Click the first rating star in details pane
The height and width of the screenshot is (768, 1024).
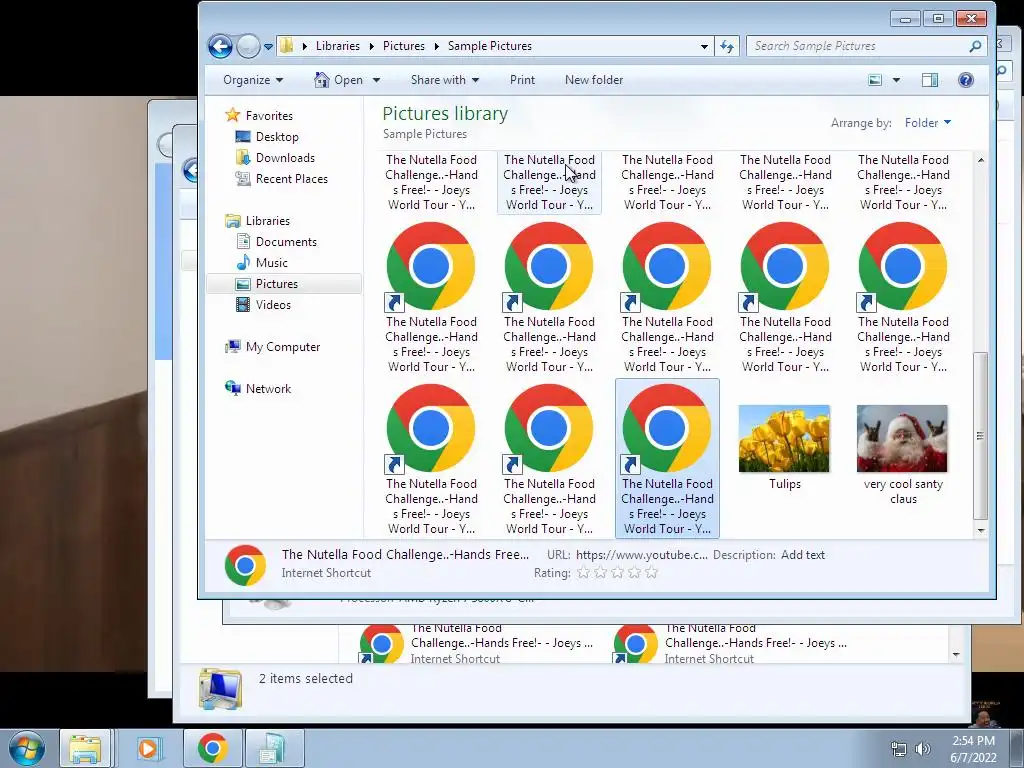click(584, 573)
